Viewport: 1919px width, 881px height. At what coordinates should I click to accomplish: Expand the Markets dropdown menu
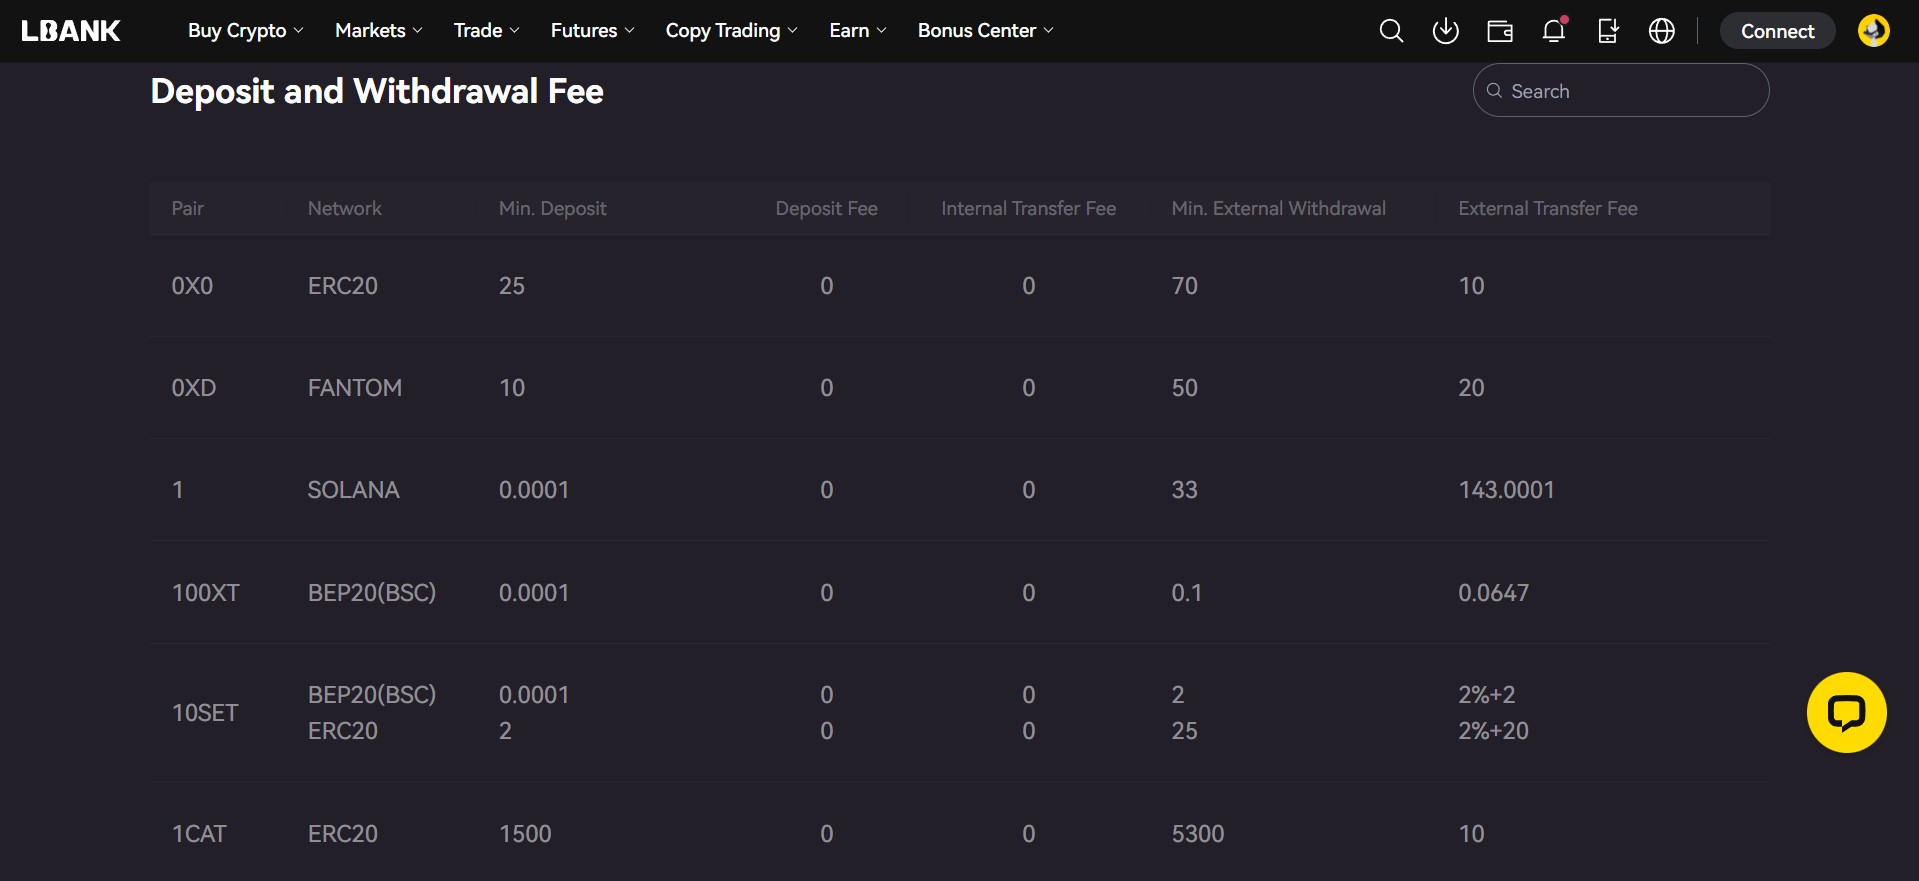pos(379,31)
